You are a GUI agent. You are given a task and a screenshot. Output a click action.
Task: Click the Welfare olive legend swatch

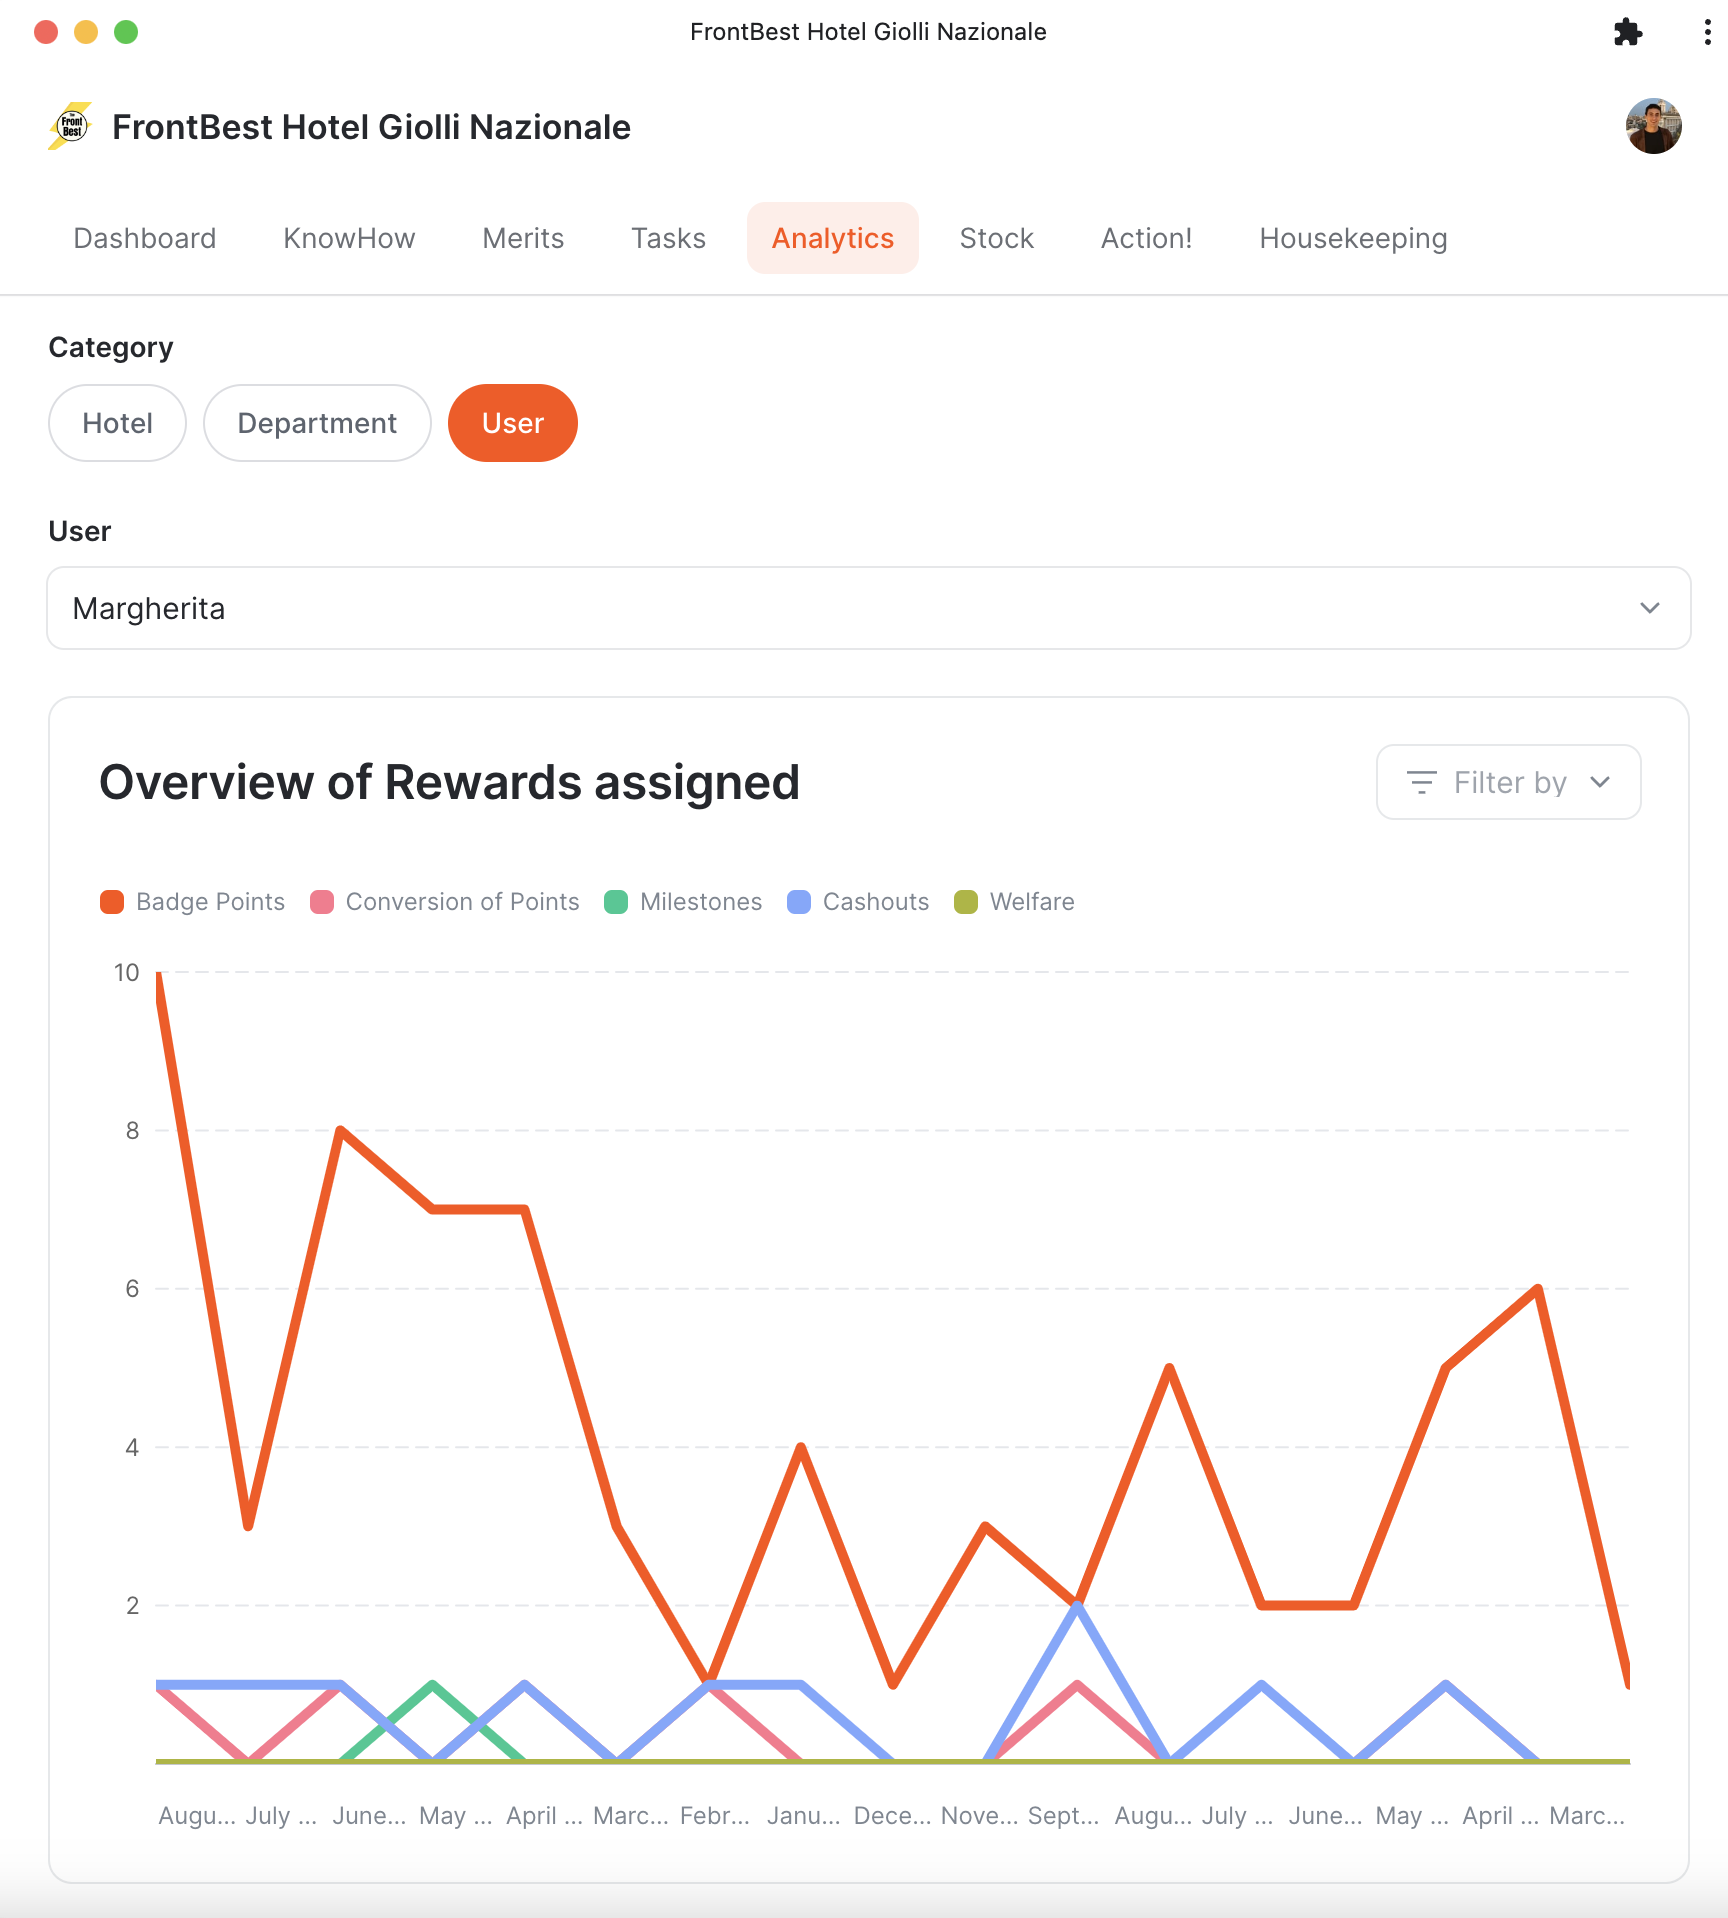[x=965, y=902]
